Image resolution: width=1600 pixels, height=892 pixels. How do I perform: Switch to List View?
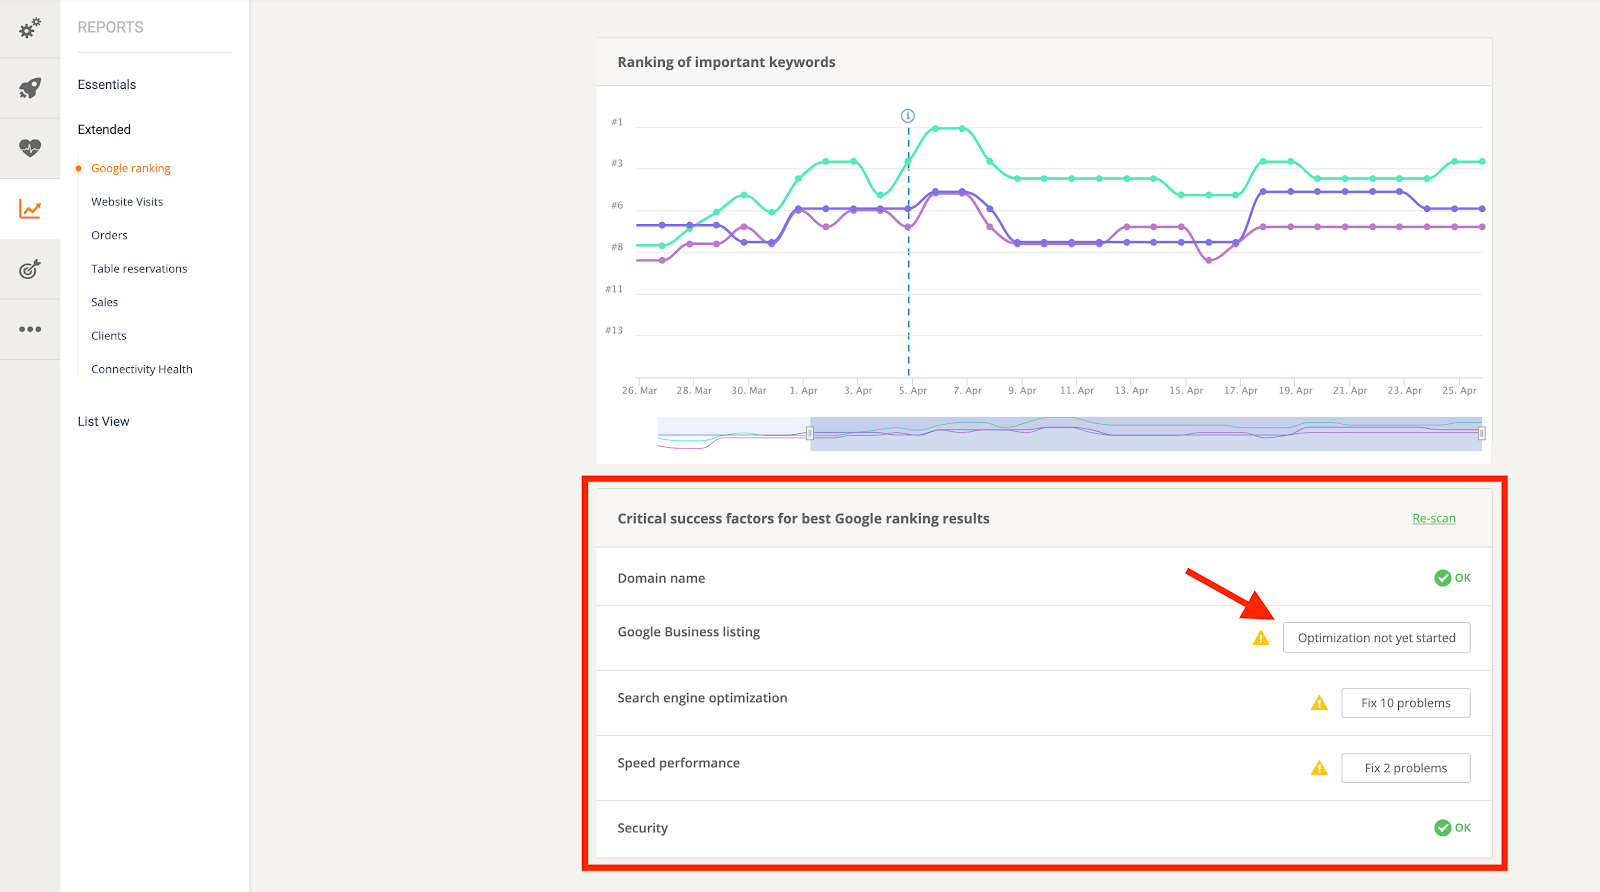pos(104,422)
